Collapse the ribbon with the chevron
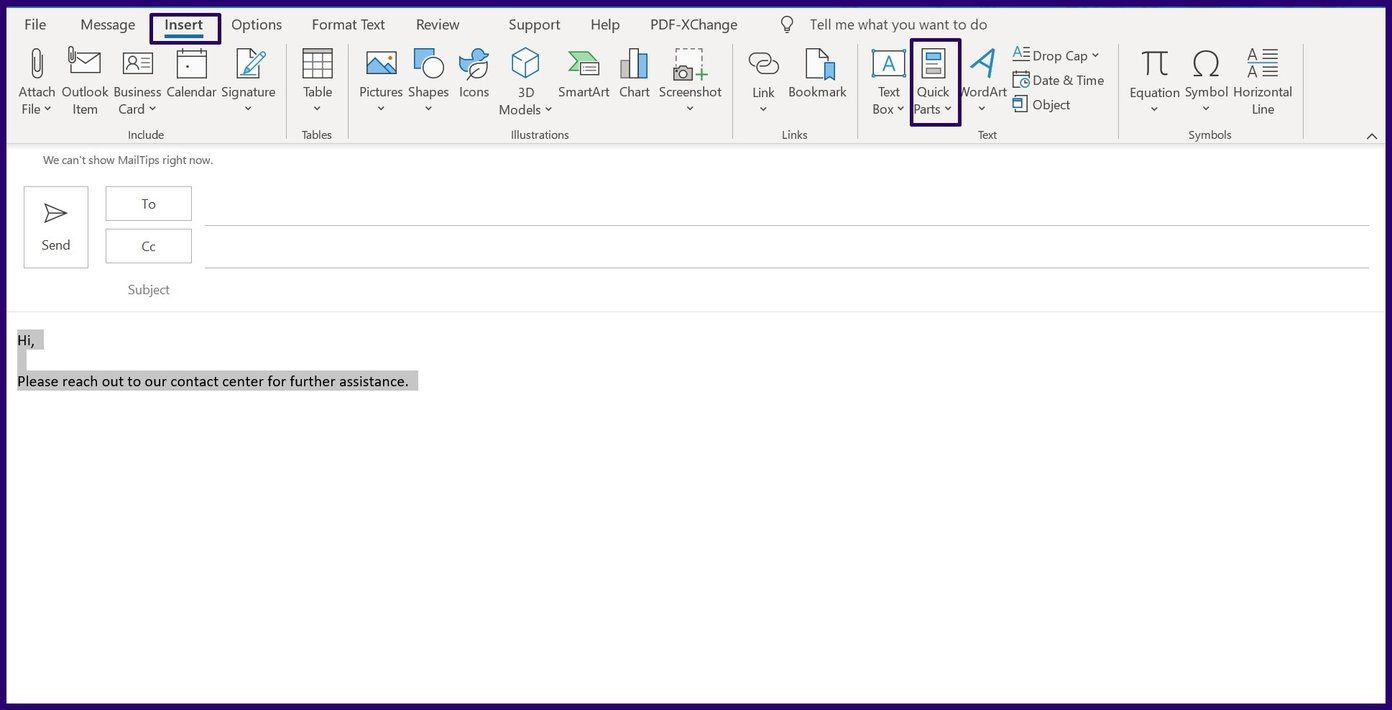 [1372, 135]
